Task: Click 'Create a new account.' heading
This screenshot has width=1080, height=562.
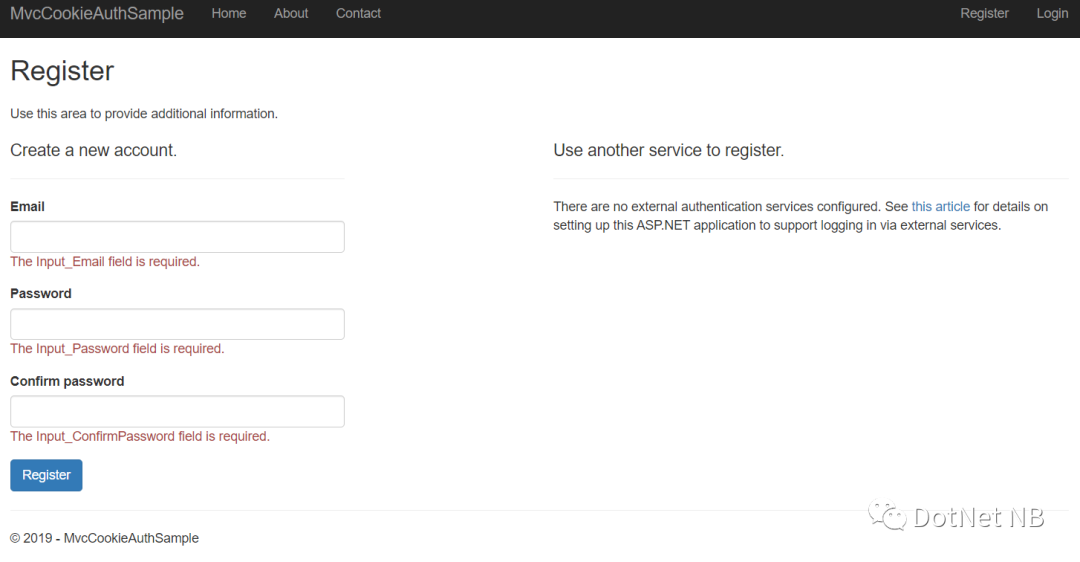Action: 94,150
